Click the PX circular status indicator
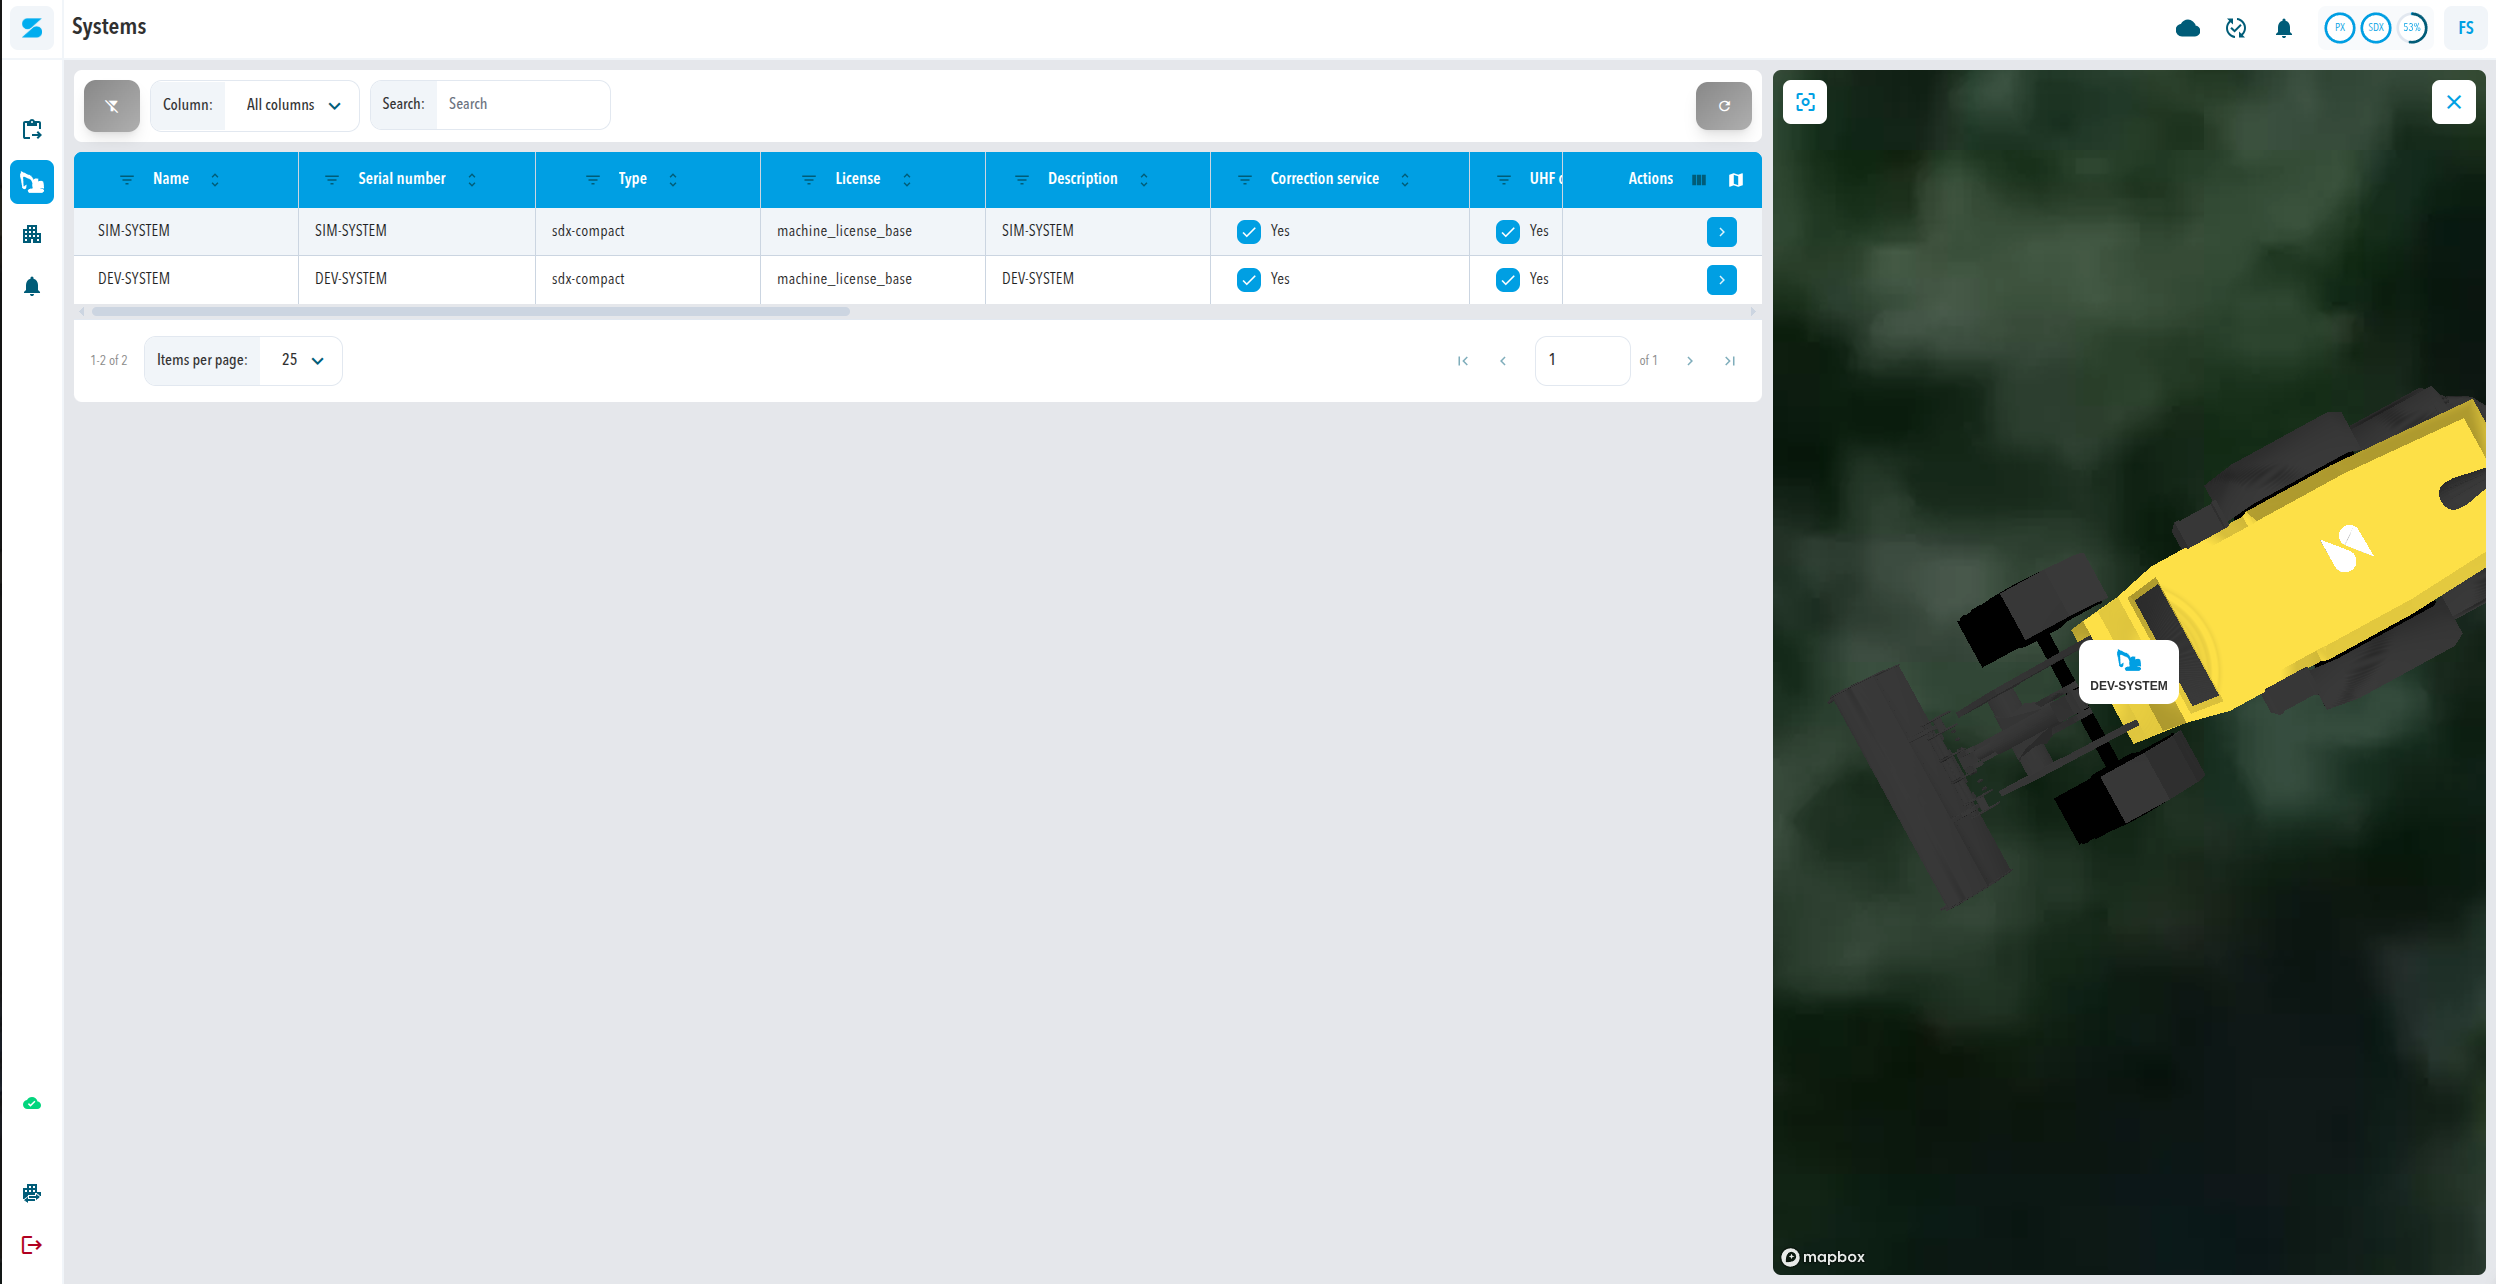Image resolution: width=2496 pixels, height=1284 pixels. click(2340, 28)
